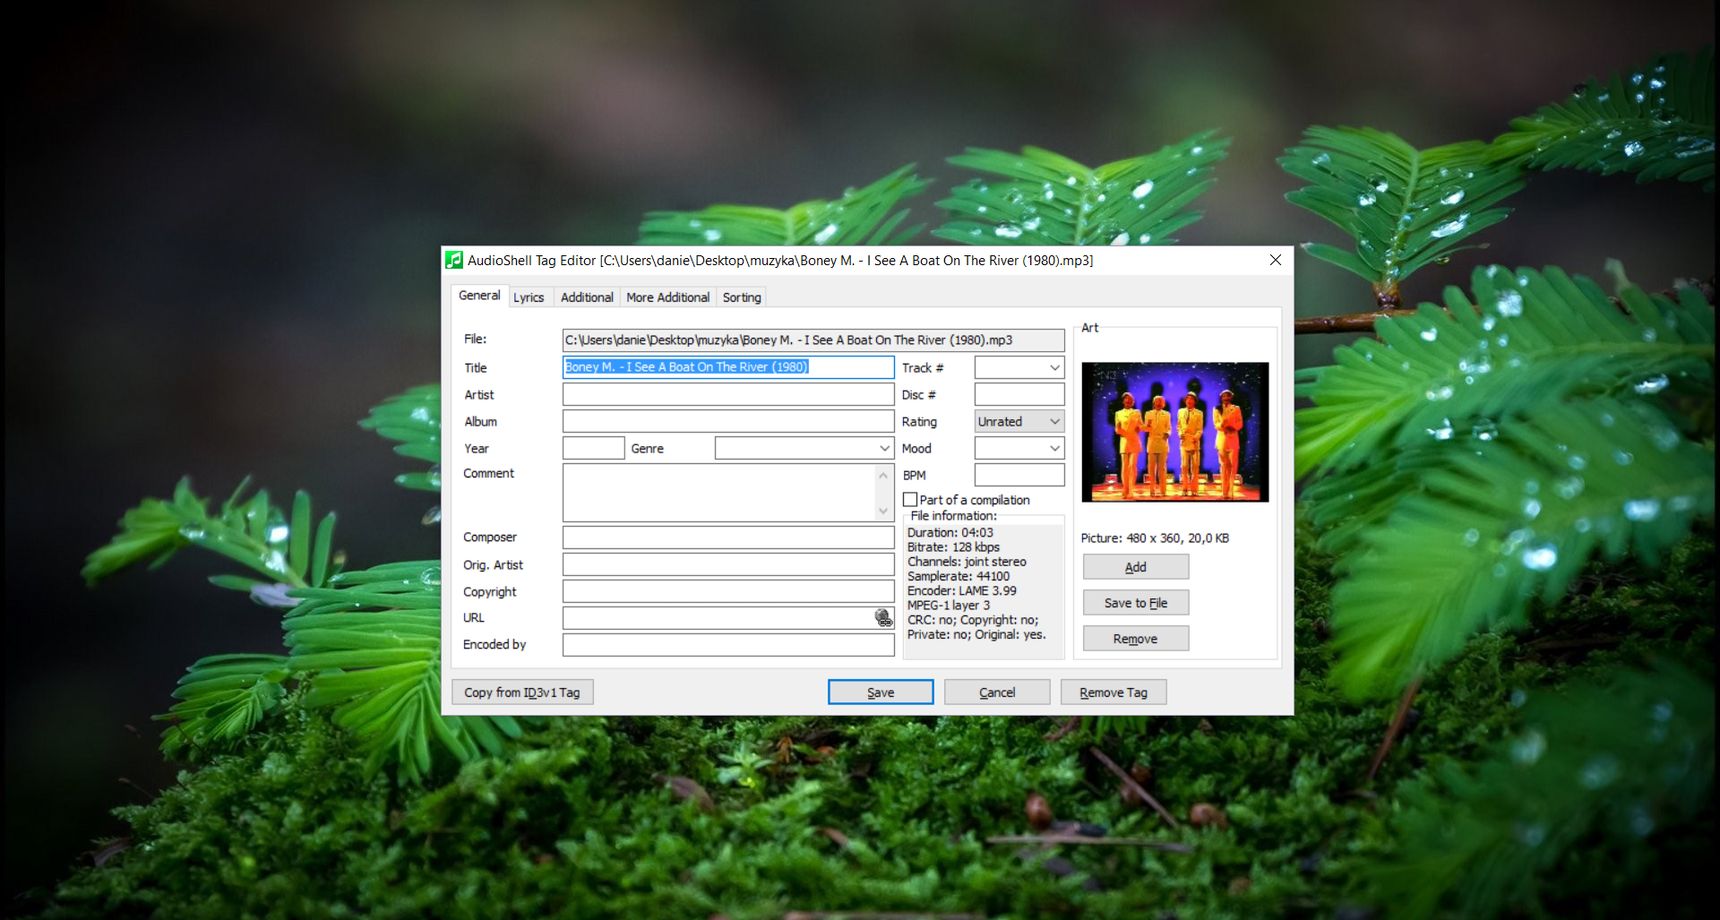Click the BPM input field
This screenshot has width=1720, height=920.
1019,475
